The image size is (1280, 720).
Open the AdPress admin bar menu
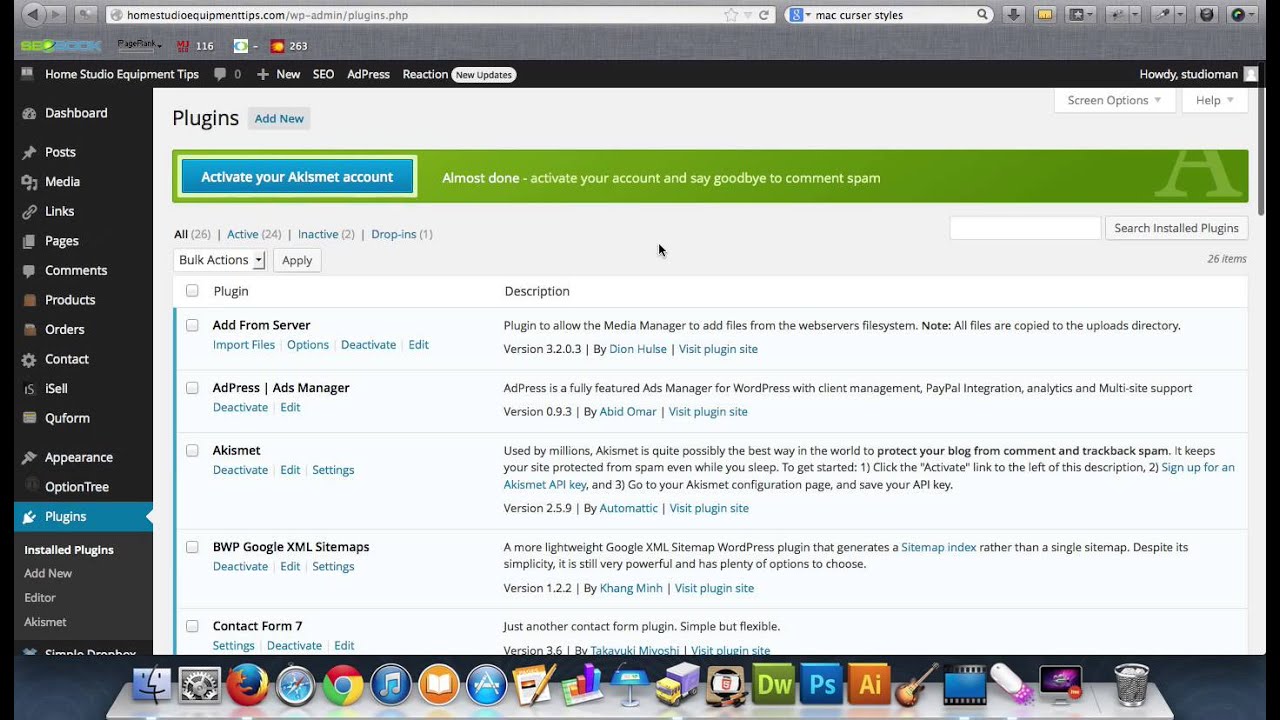[368, 74]
